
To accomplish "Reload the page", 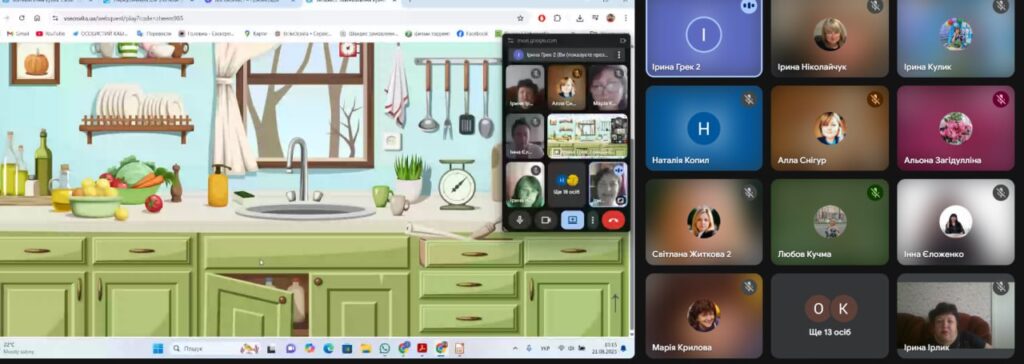I will pyautogui.click(x=22, y=18).
